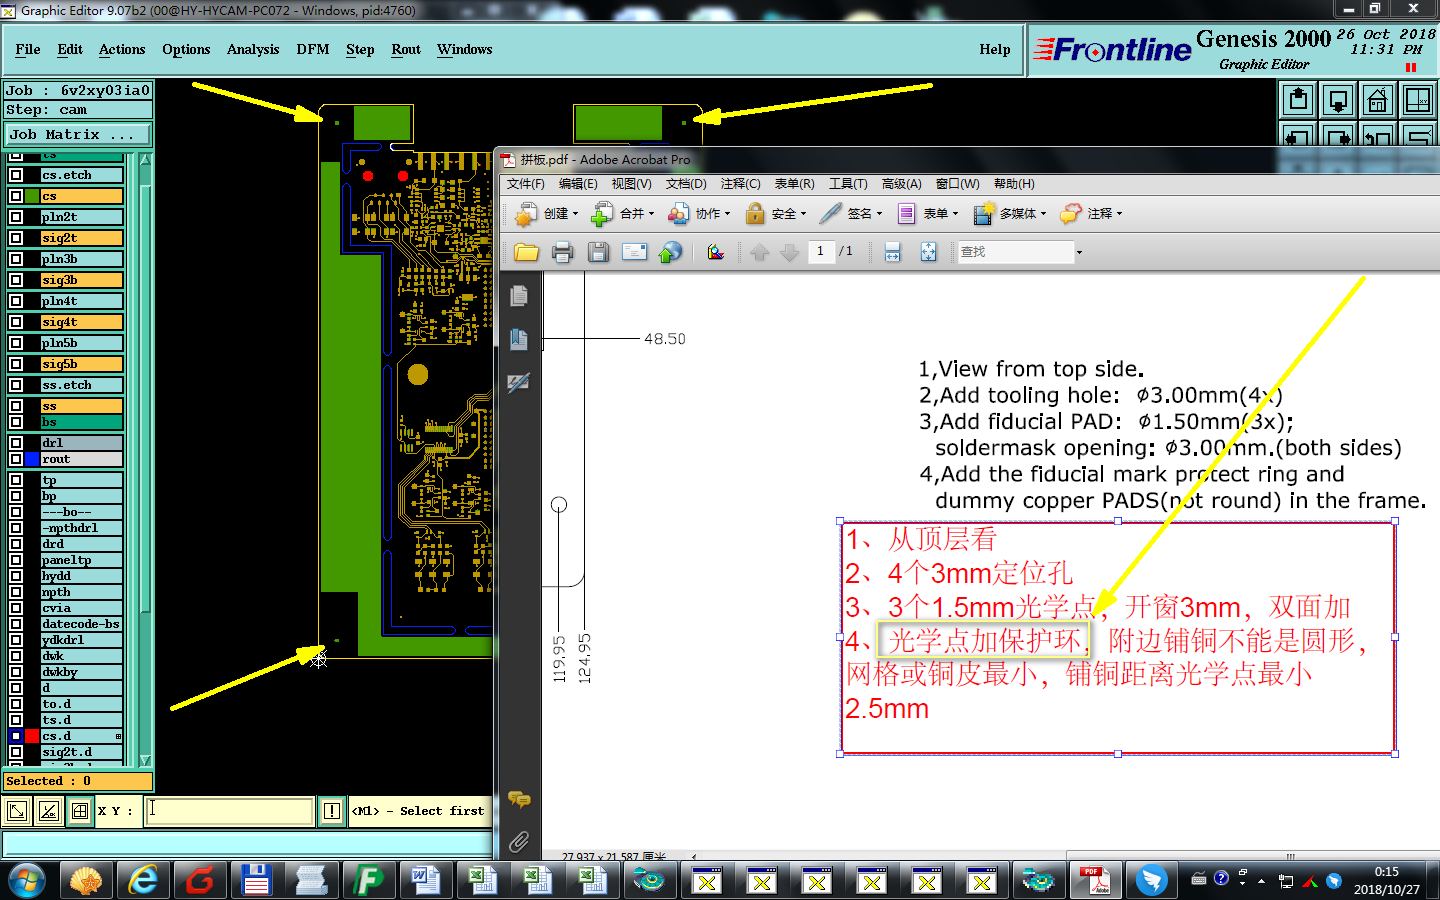Viewport: 1440px width, 900px height.
Task: Toggle the sig2t layer checkbox
Action: click(16, 238)
